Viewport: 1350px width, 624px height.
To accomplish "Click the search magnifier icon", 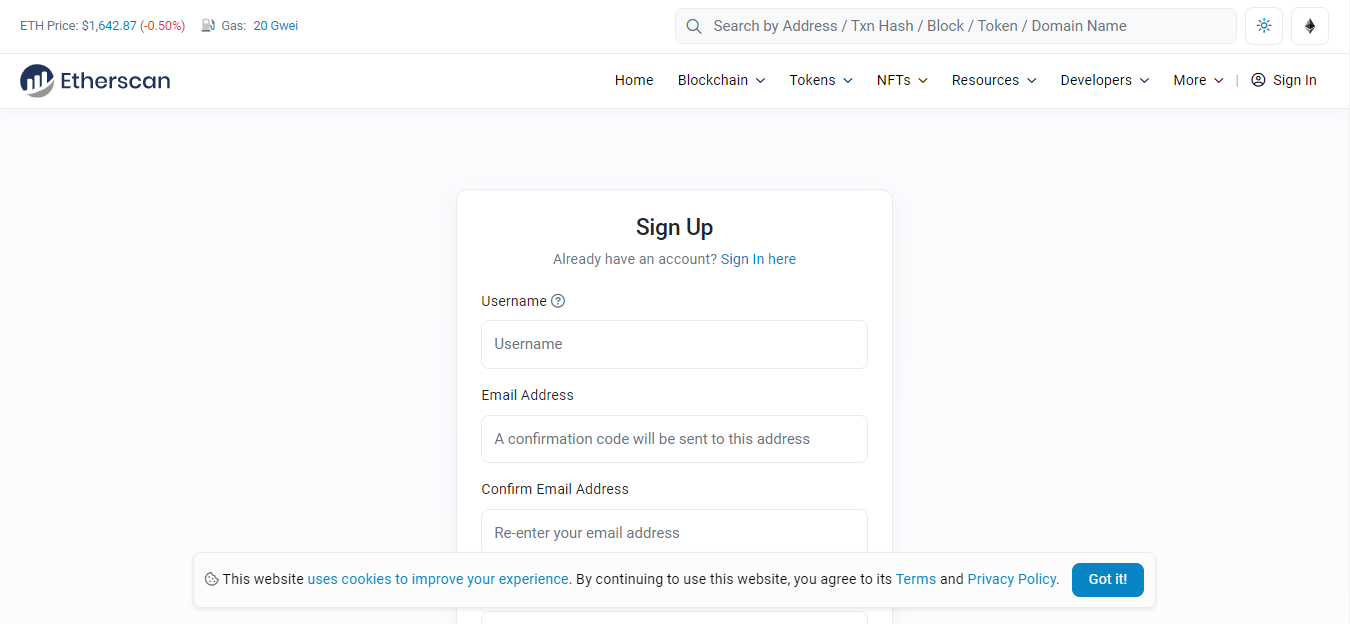I will (694, 25).
